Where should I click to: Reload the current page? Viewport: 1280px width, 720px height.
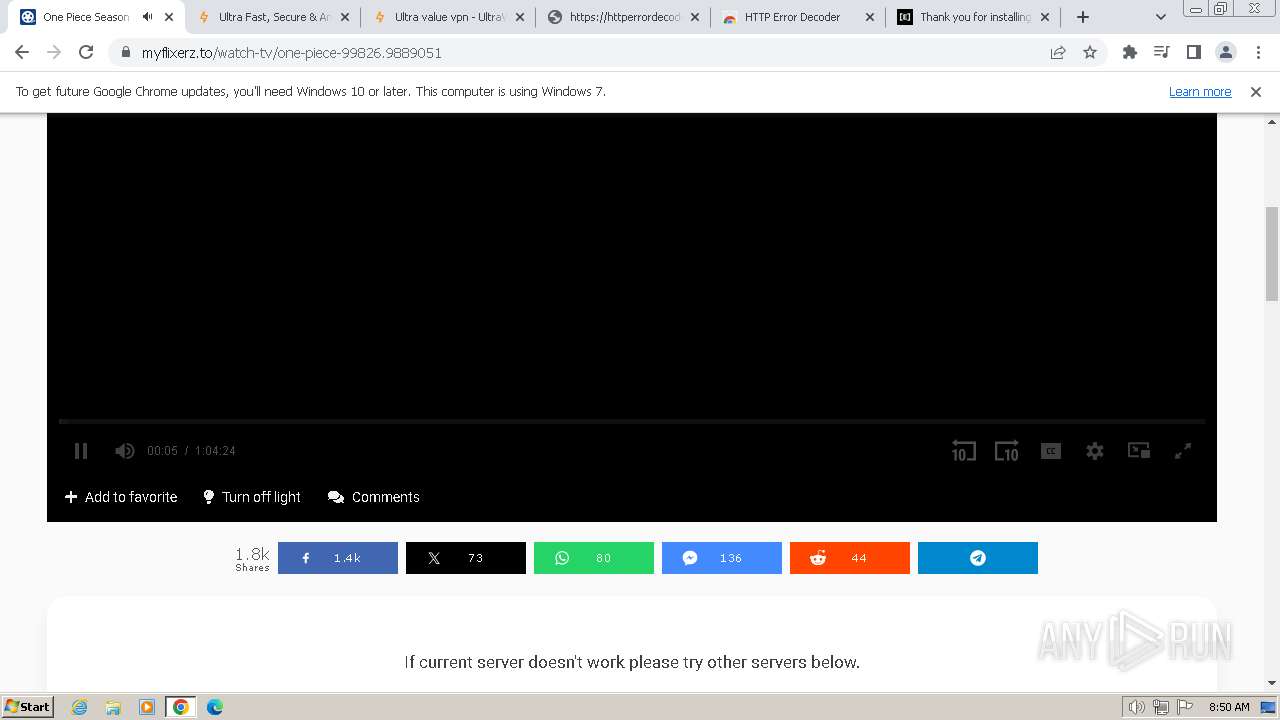click(86, 53)
